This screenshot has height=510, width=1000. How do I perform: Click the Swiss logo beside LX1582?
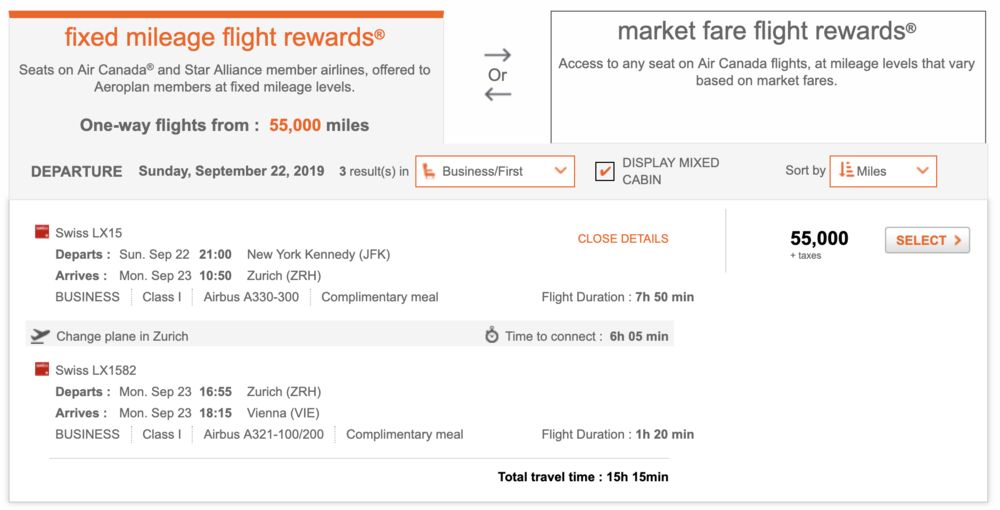point(42,370)
